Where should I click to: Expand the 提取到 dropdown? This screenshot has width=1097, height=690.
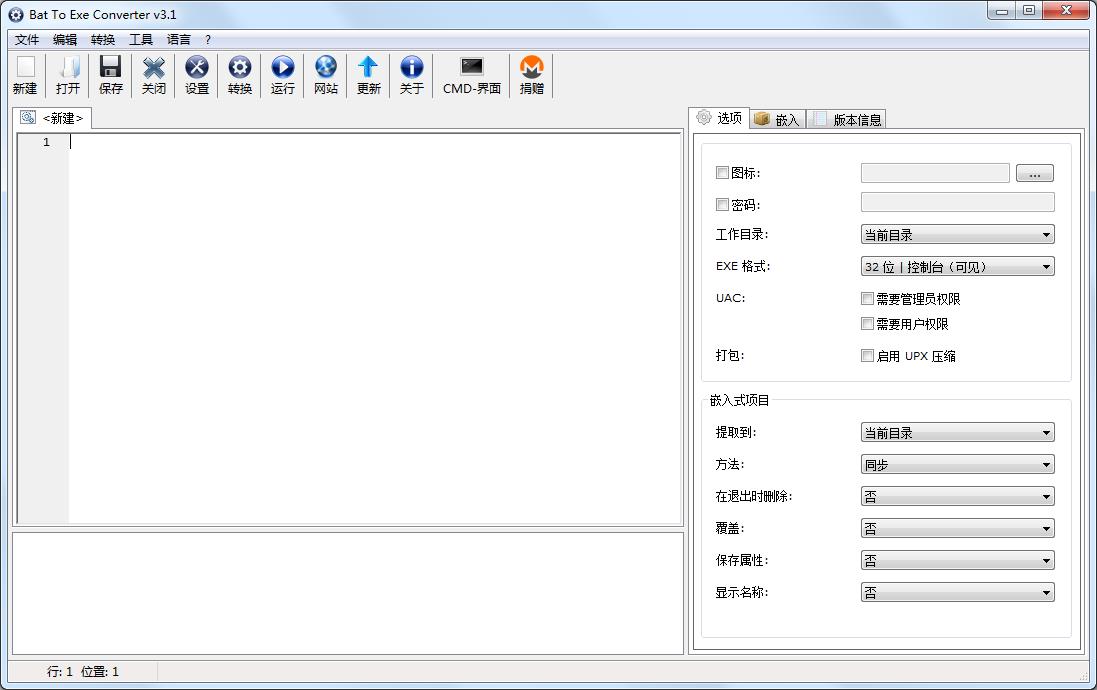pyautogui.click(x=957, y=432)
